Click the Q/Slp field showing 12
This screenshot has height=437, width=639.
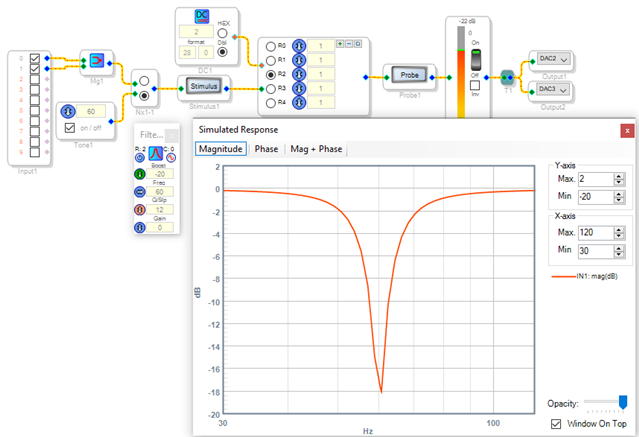click(160, 210)
